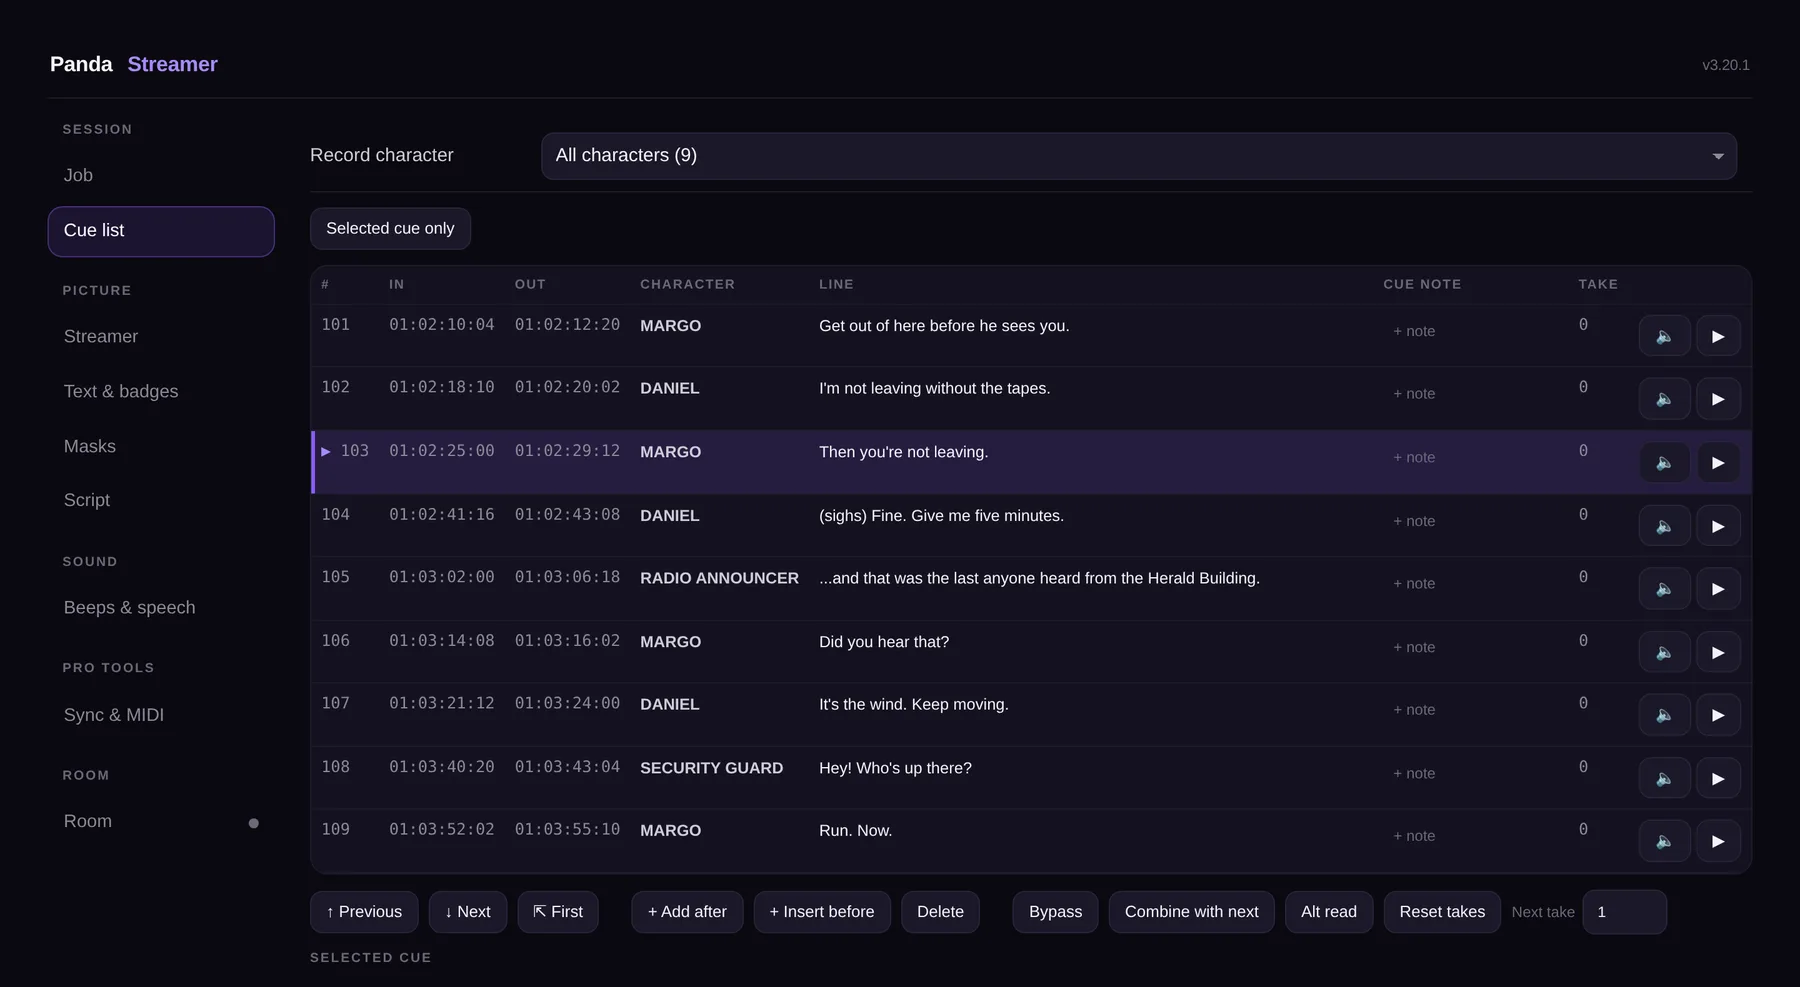Click the Insert before button
Screen dimensions: 1800x987
click(822, 912)
